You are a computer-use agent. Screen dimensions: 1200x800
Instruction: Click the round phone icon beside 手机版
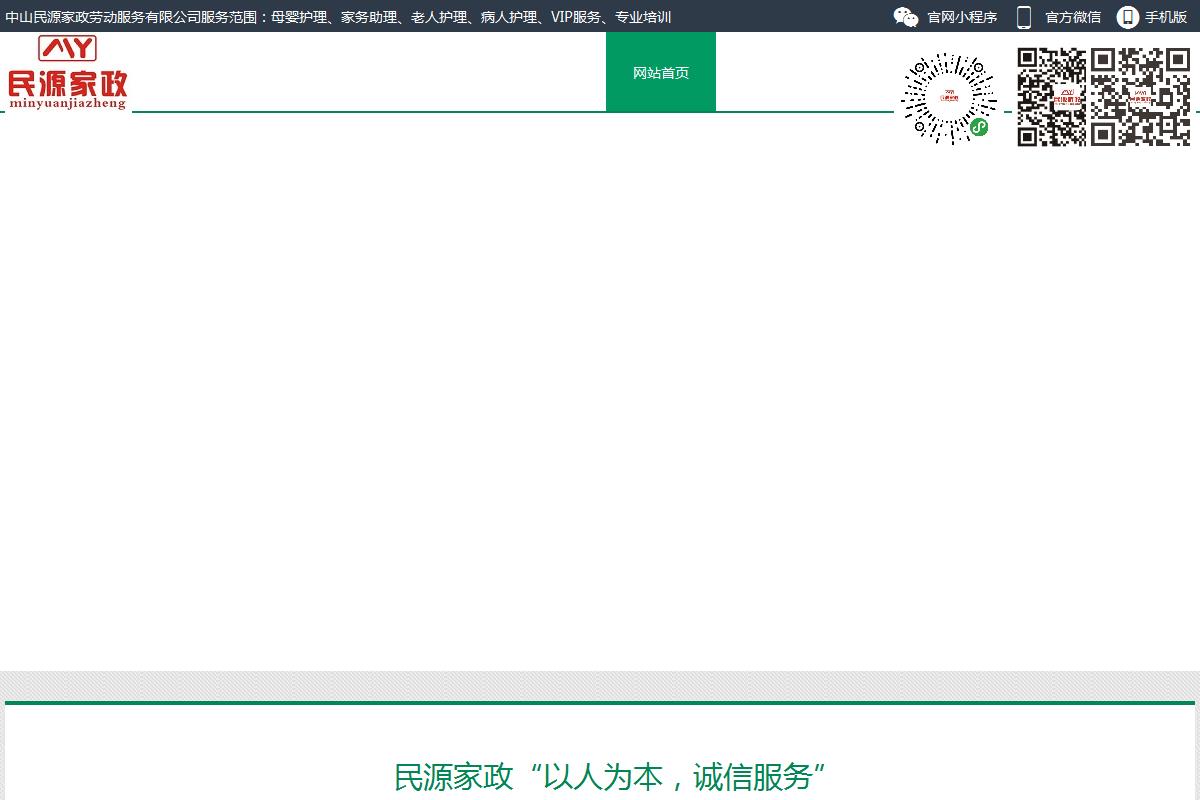point(1128,17)
